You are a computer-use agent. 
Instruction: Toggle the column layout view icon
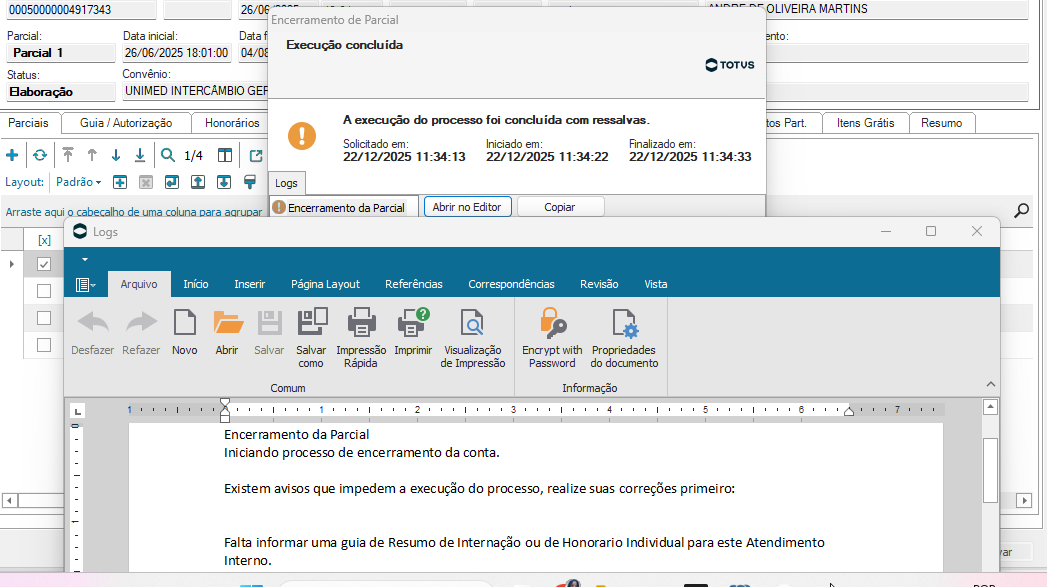click(x=225, y=156)
